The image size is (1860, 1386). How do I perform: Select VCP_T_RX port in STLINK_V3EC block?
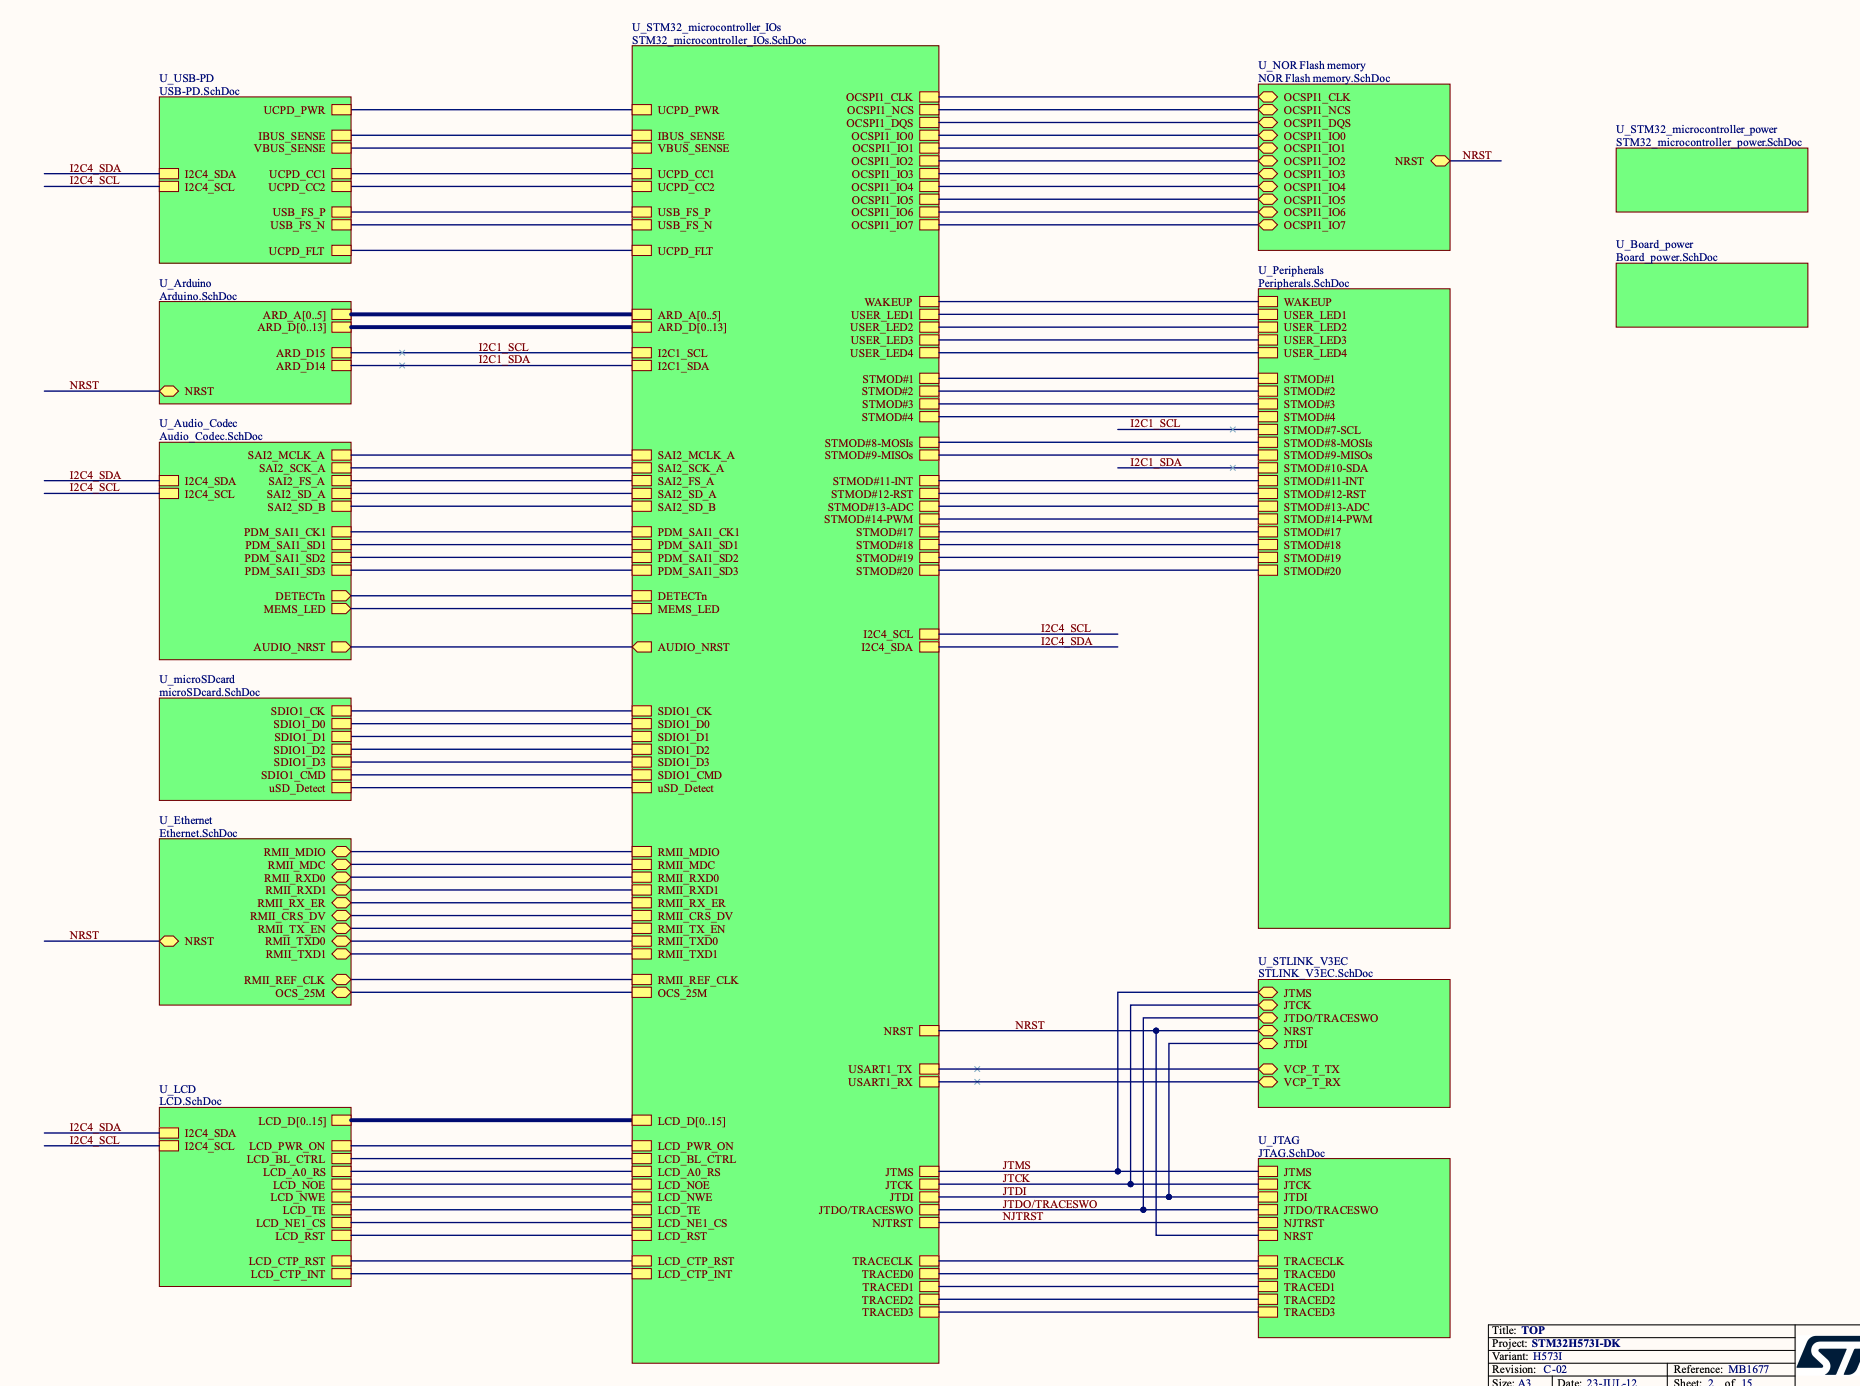(x=1268, y=1082)
